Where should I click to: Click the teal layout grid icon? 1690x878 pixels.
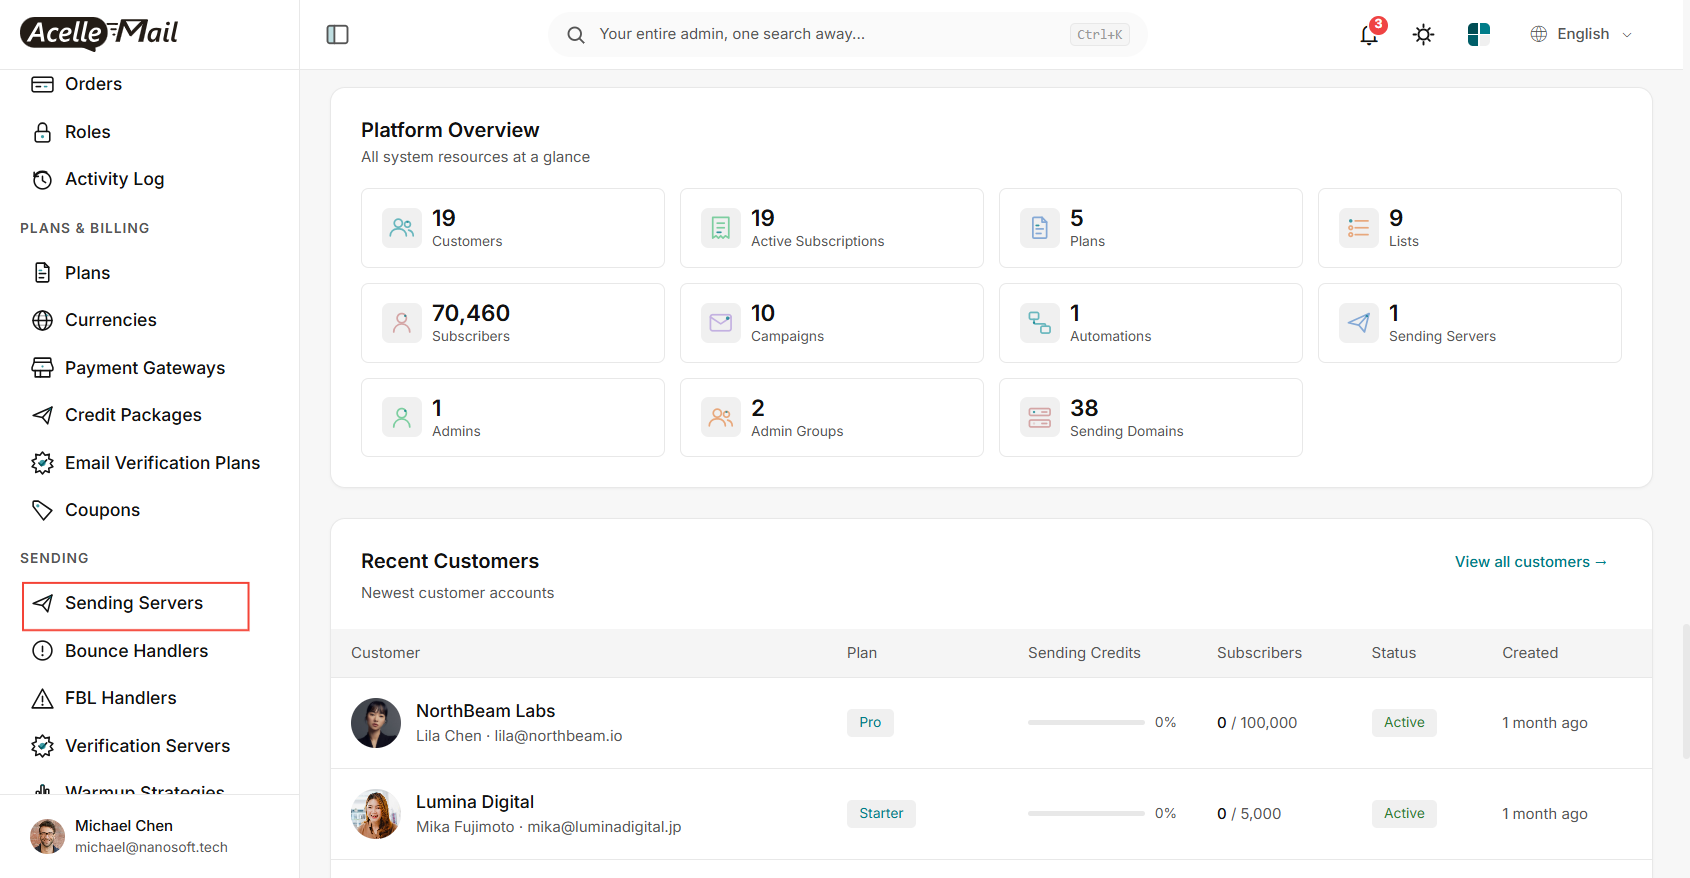[1479, 35]
